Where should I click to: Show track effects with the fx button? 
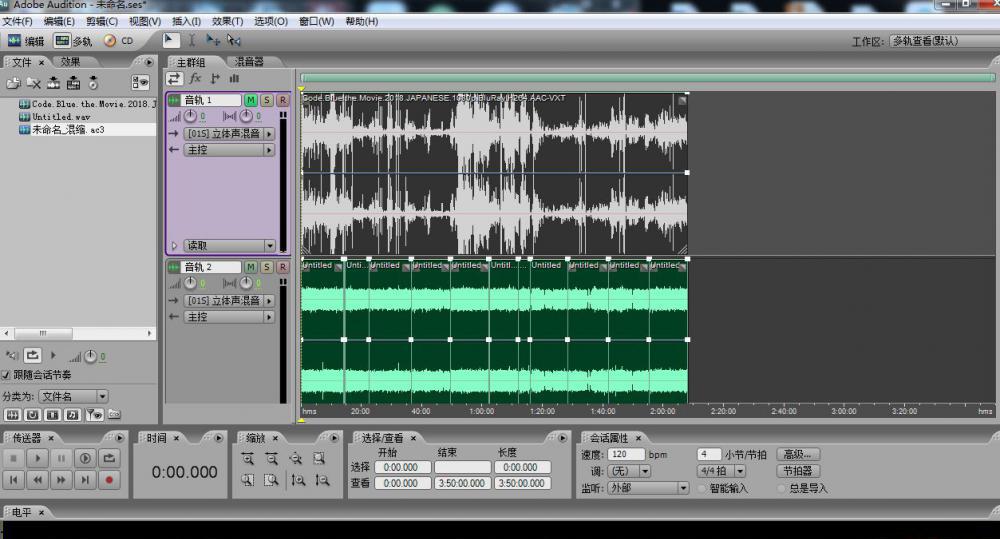(195, 78)
